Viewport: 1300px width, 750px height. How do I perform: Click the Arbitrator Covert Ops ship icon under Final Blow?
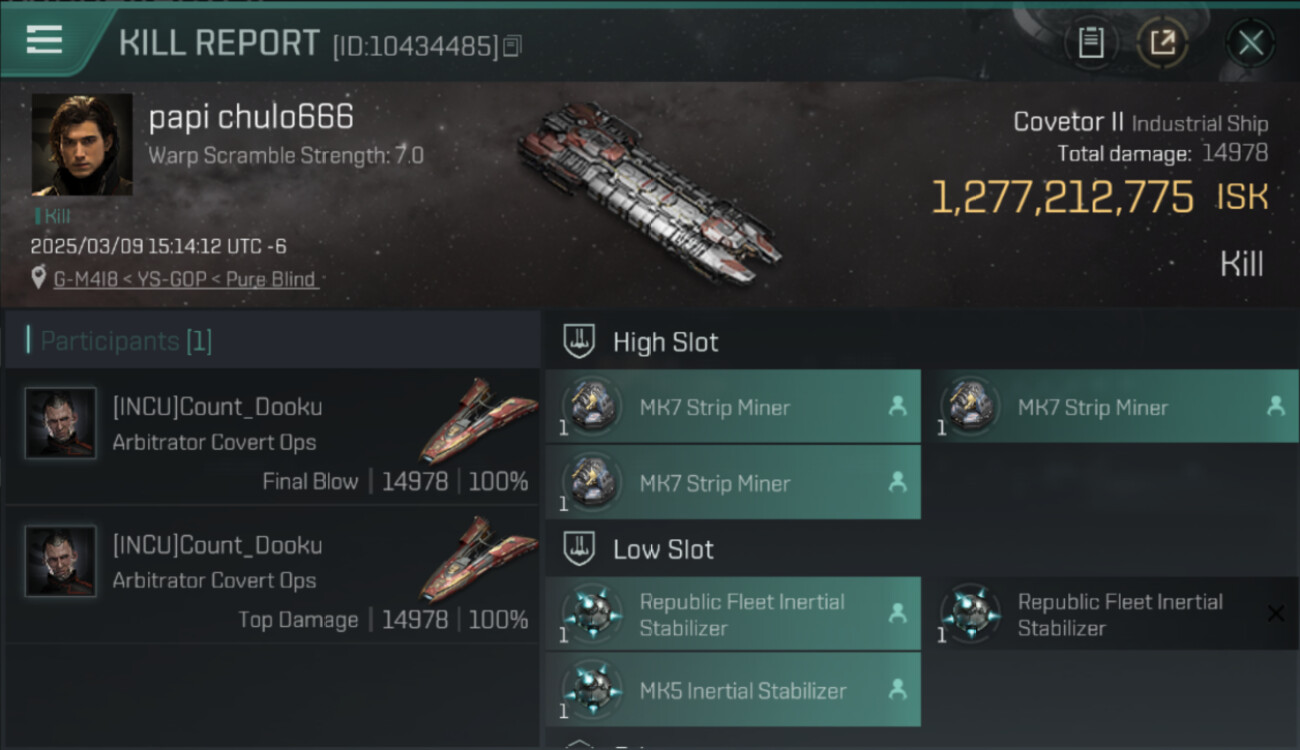coord(477,420)
